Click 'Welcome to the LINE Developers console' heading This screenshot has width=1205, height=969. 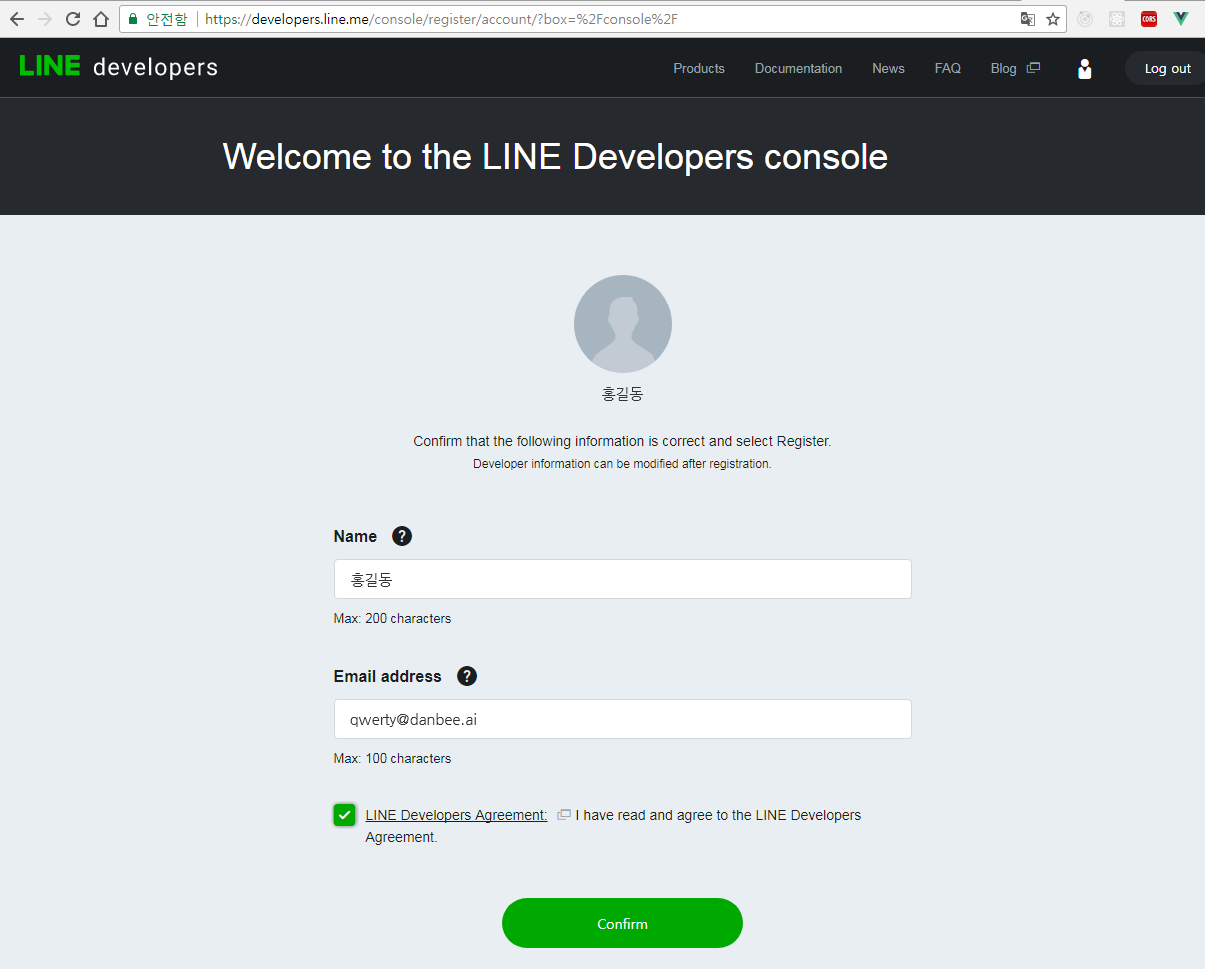(555, 156)
